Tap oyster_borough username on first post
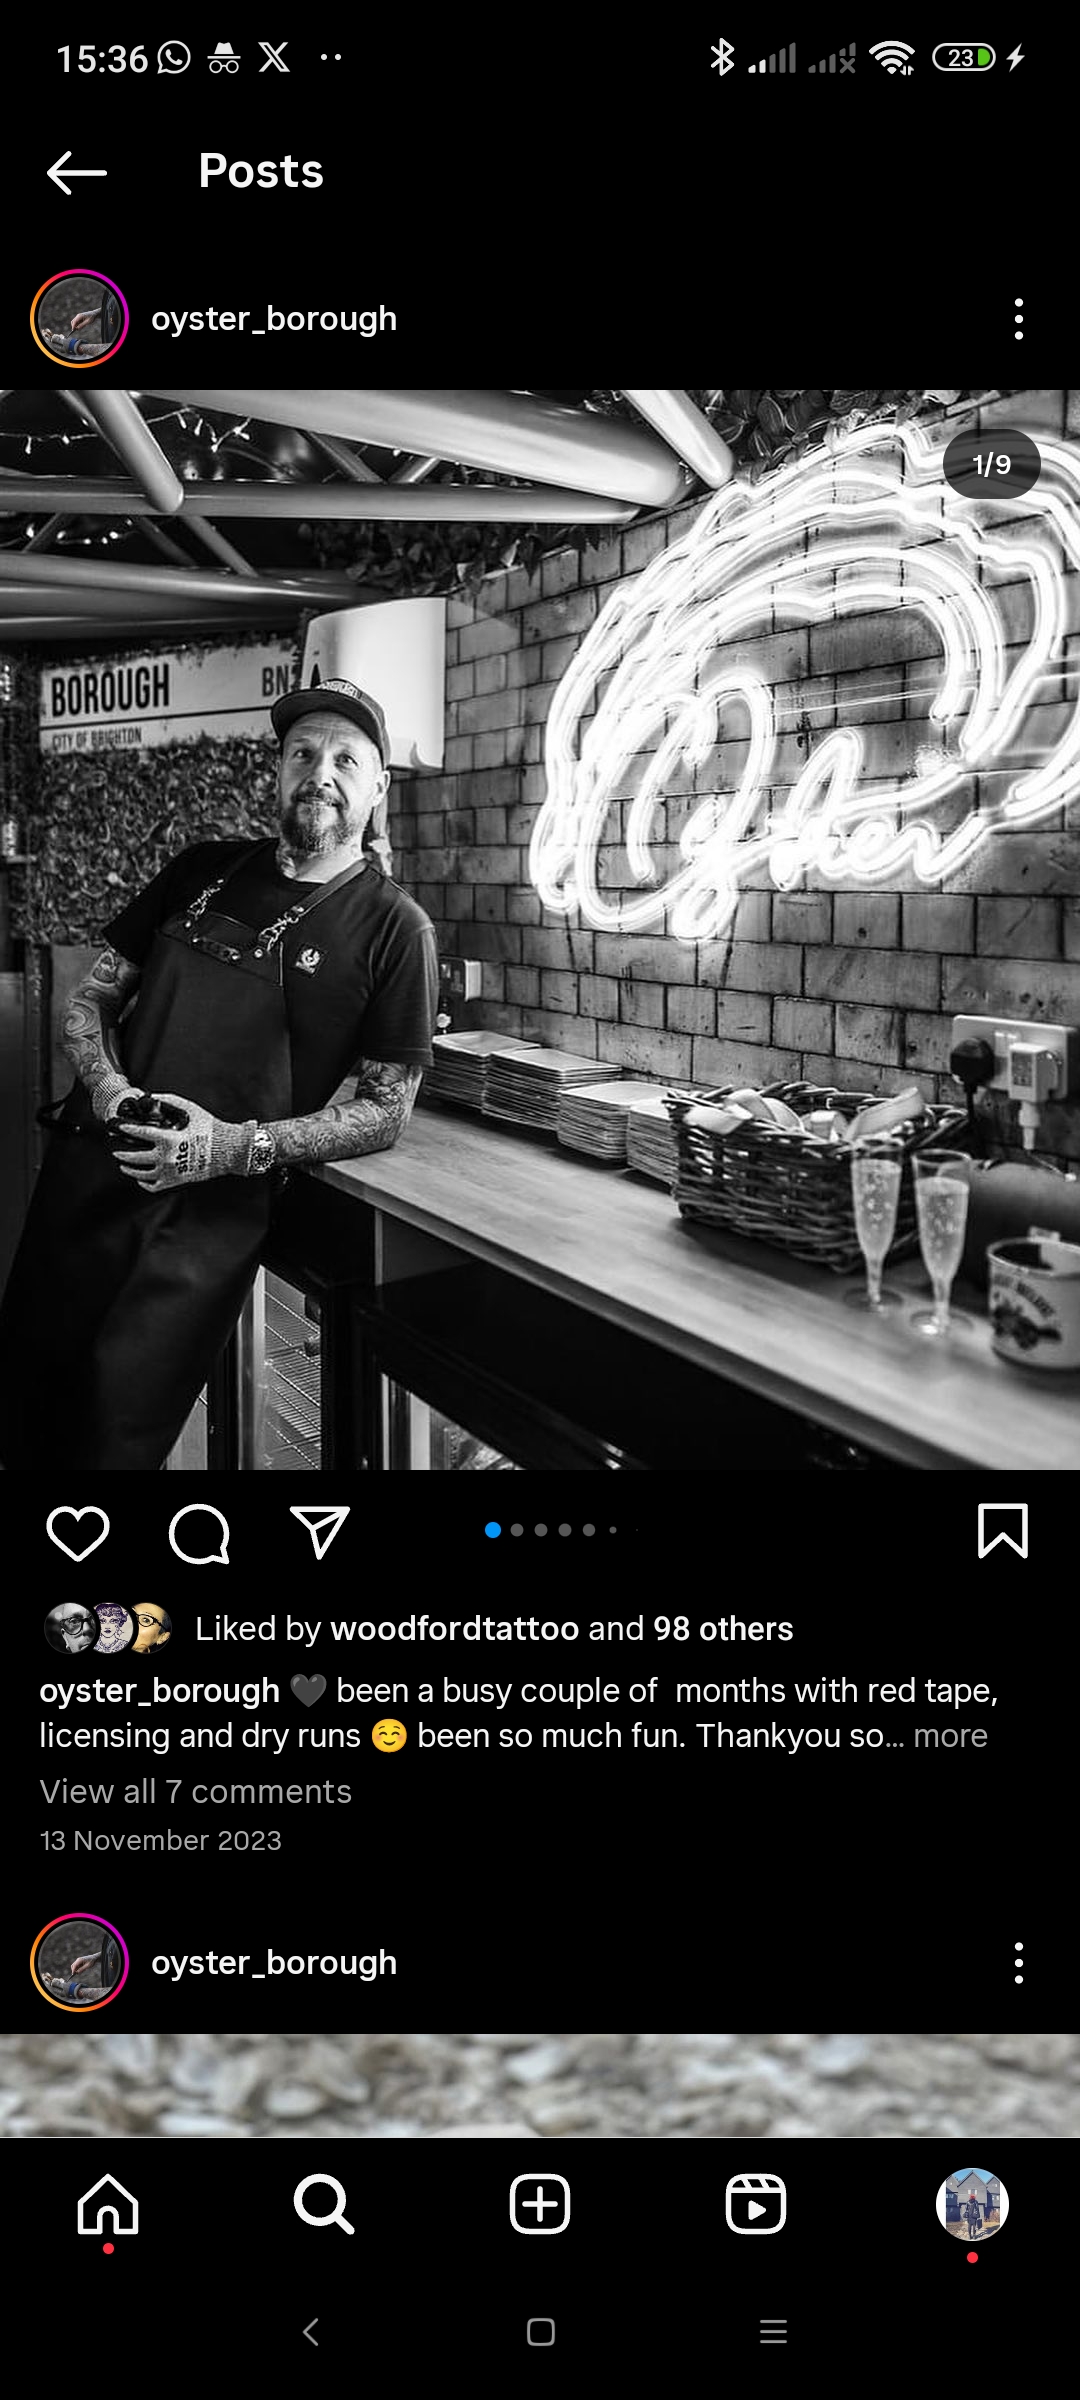1080x2400 pixels. [274, 319]
